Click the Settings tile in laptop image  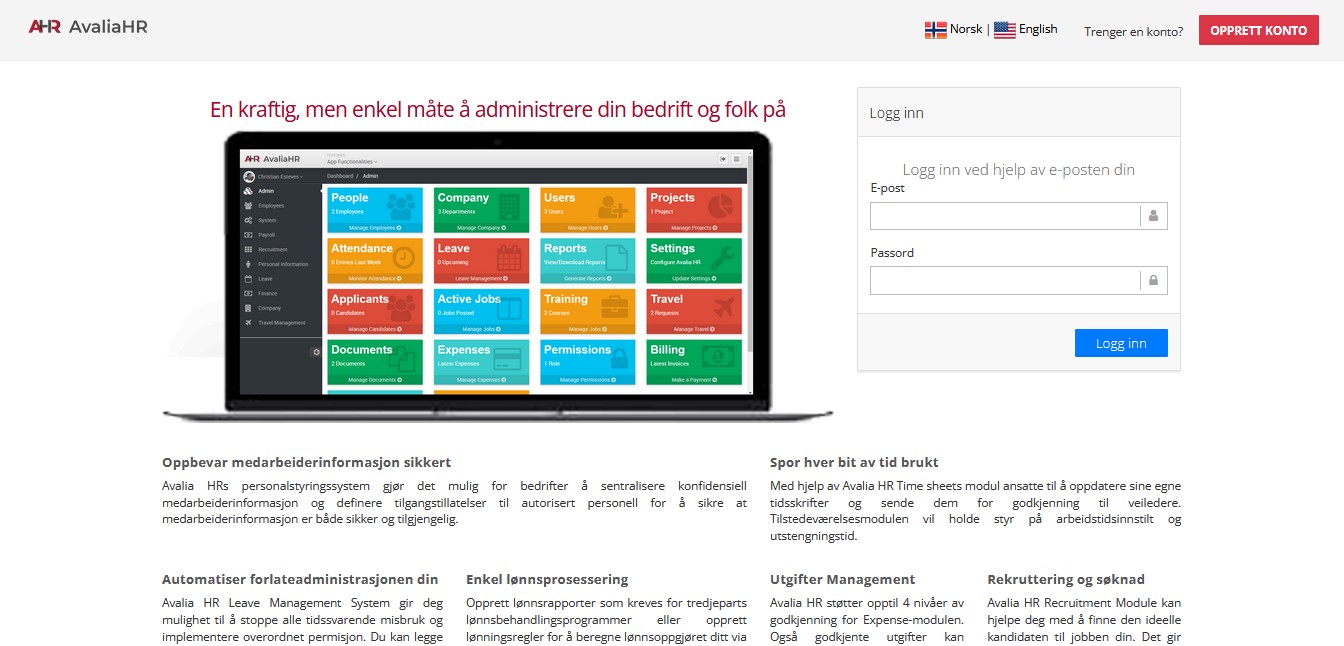[x=694, y=260]
